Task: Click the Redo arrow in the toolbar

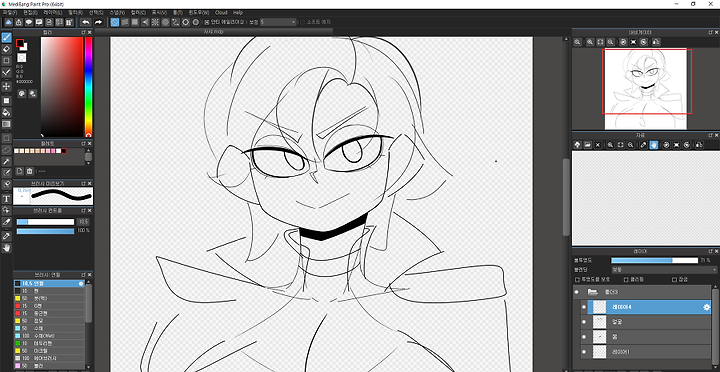Action: 98,22
